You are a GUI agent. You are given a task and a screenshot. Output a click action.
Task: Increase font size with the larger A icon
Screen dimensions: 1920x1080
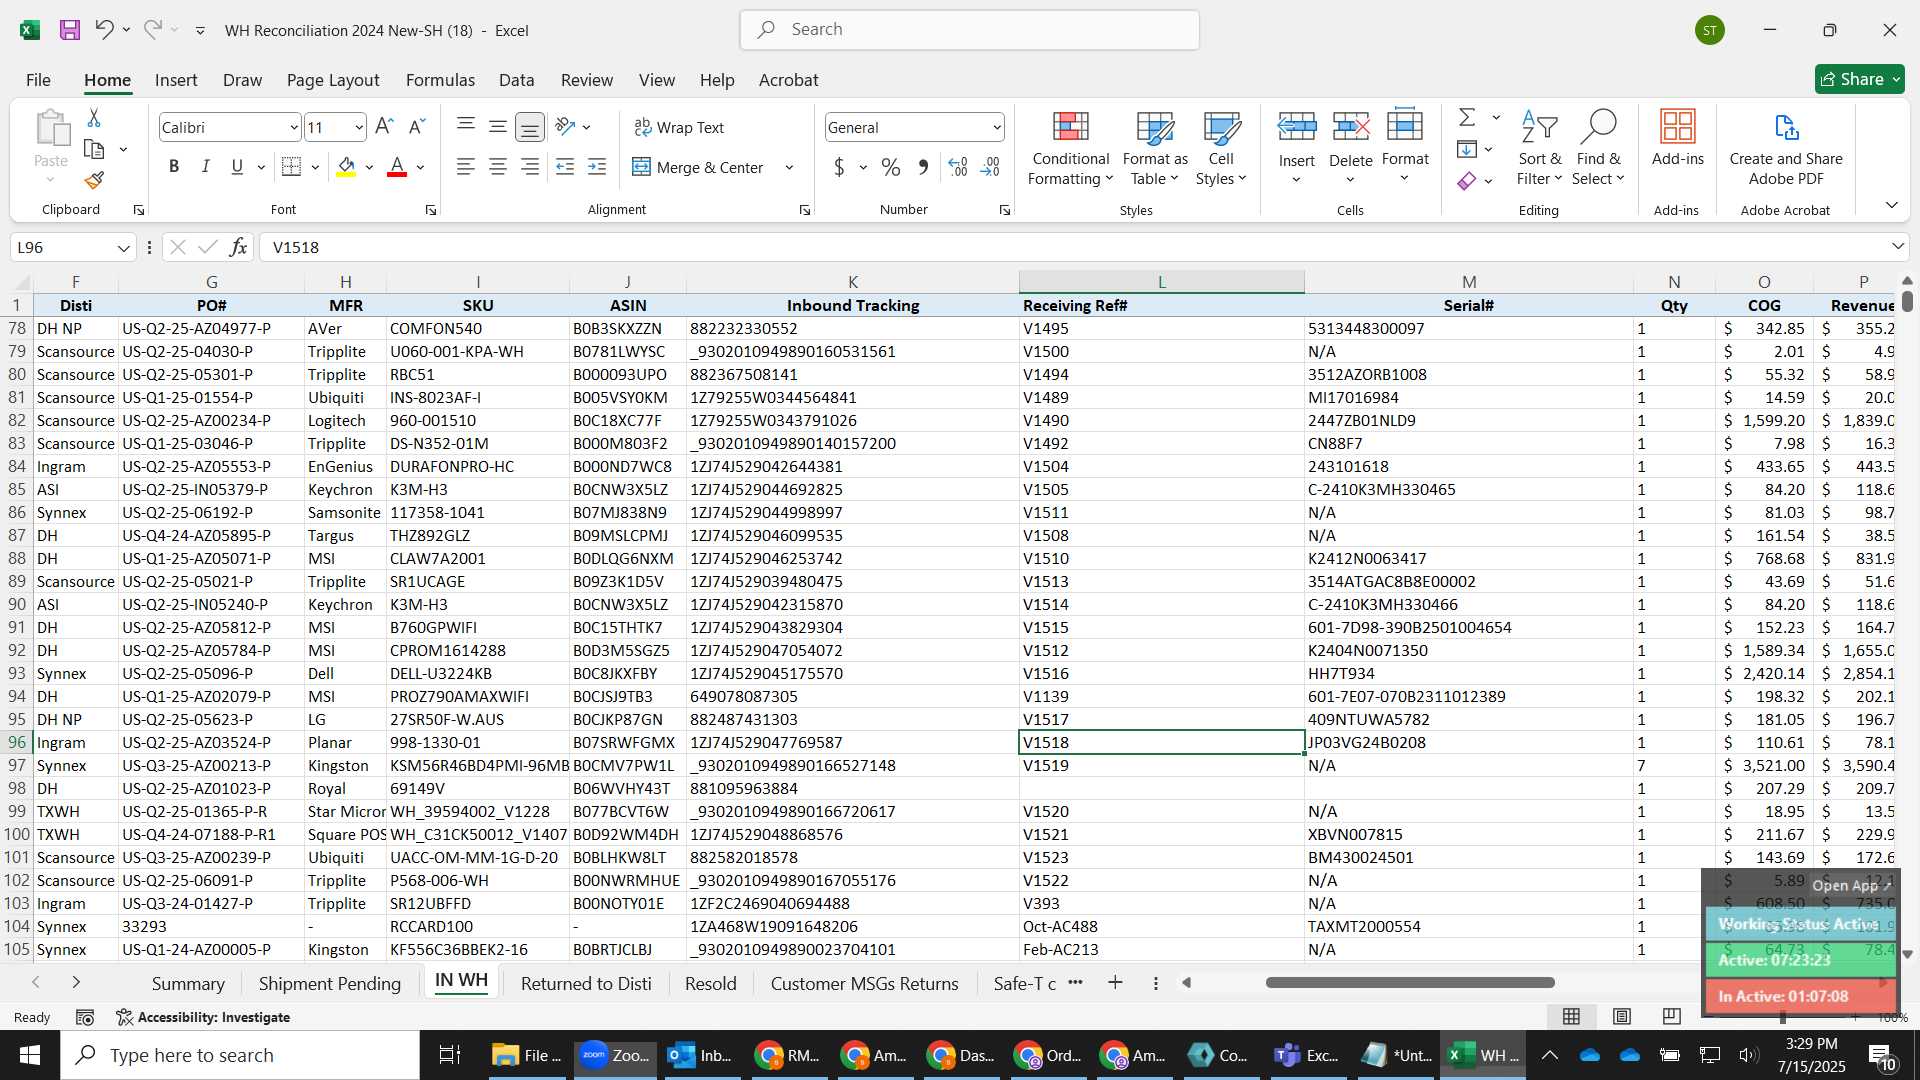[384, 127]
